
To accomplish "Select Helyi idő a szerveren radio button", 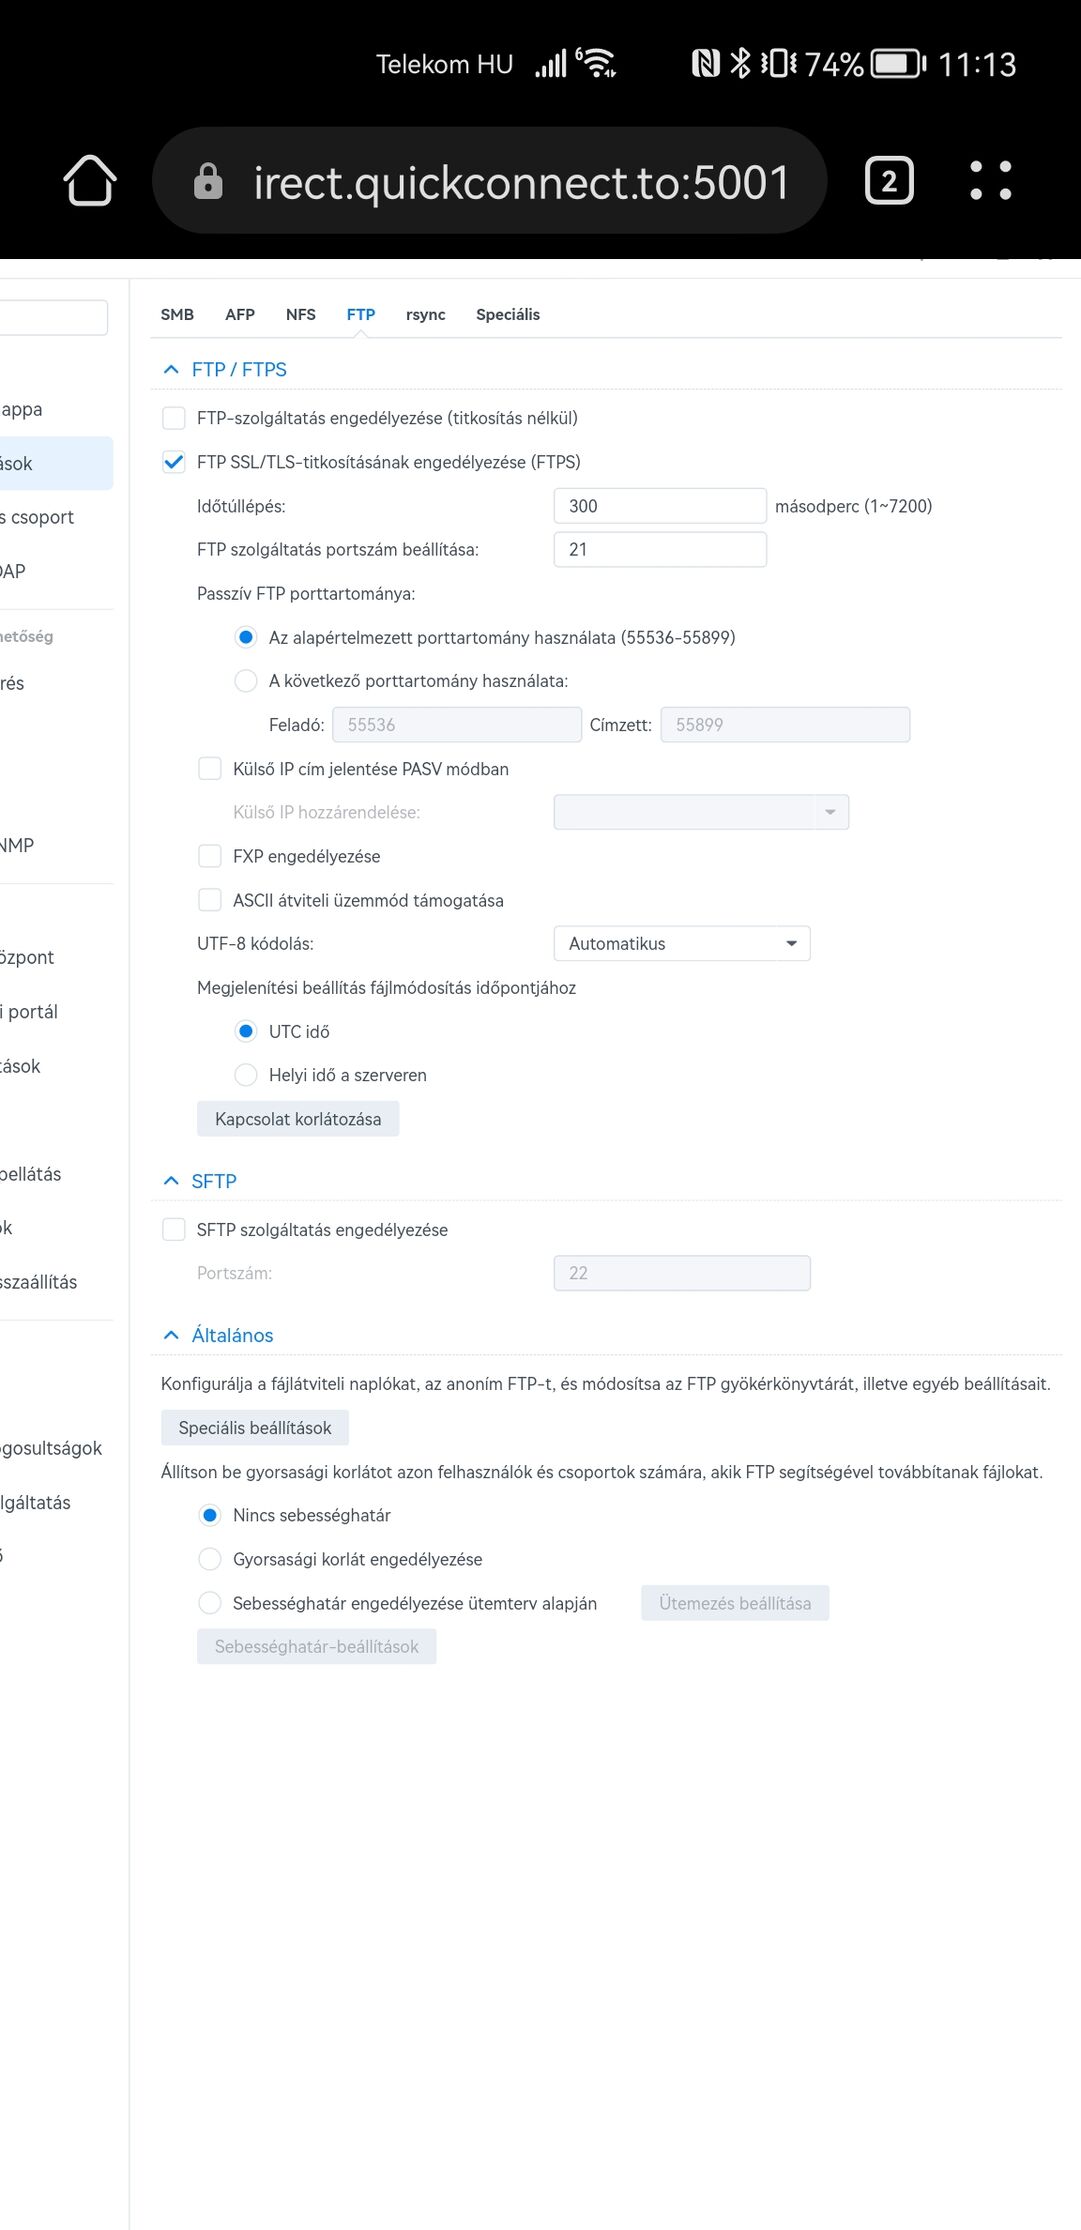I will [x=246, y=1075].
